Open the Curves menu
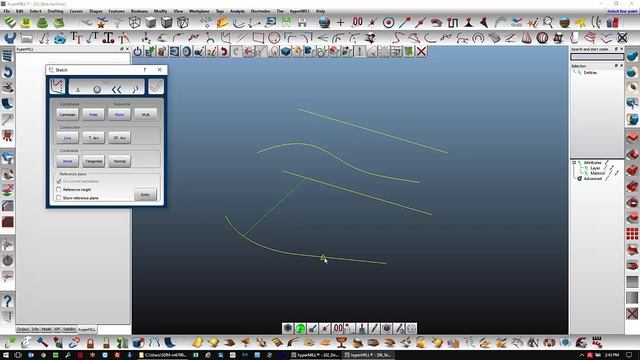This screenshot has width=640, height=360. tap(76, 11)
